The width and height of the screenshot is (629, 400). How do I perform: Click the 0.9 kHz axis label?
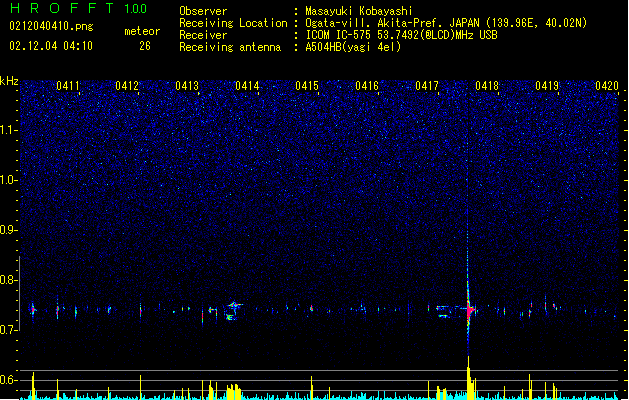click(x=8, y=230)
